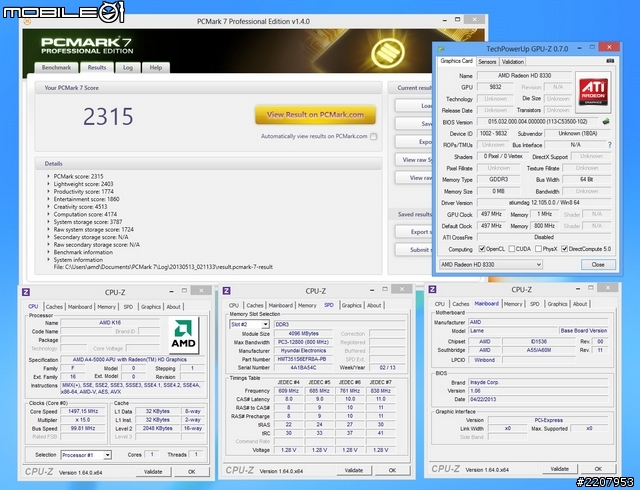Click the Part Number HMT351S6EFR8A-PB value
The image size is (640, 490).
302,359
